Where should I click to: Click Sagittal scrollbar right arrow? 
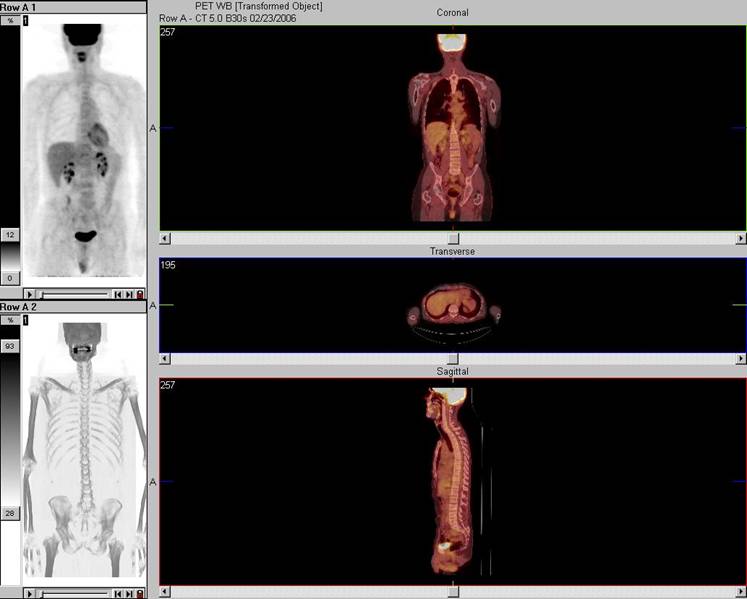pos(741,591)
